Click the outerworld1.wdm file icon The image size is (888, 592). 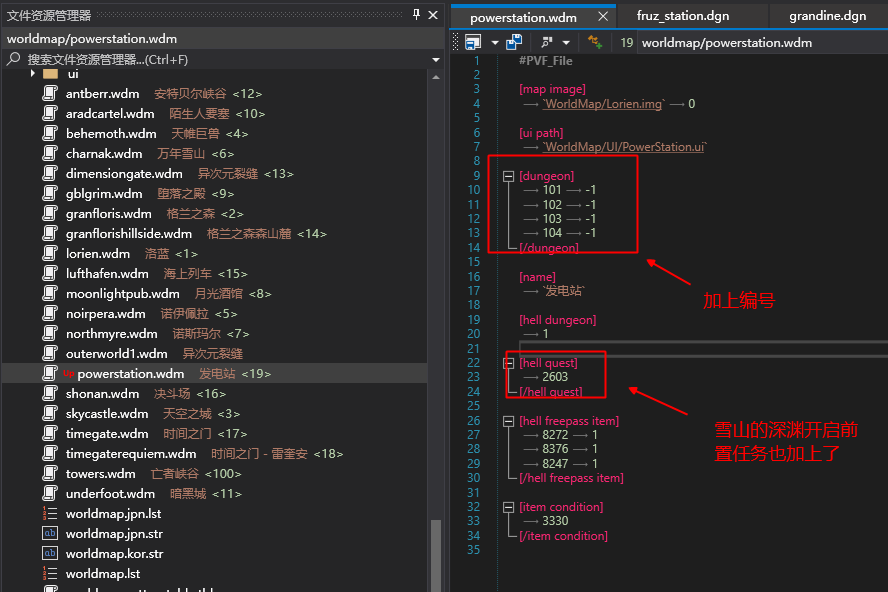[x=50, y=354]
